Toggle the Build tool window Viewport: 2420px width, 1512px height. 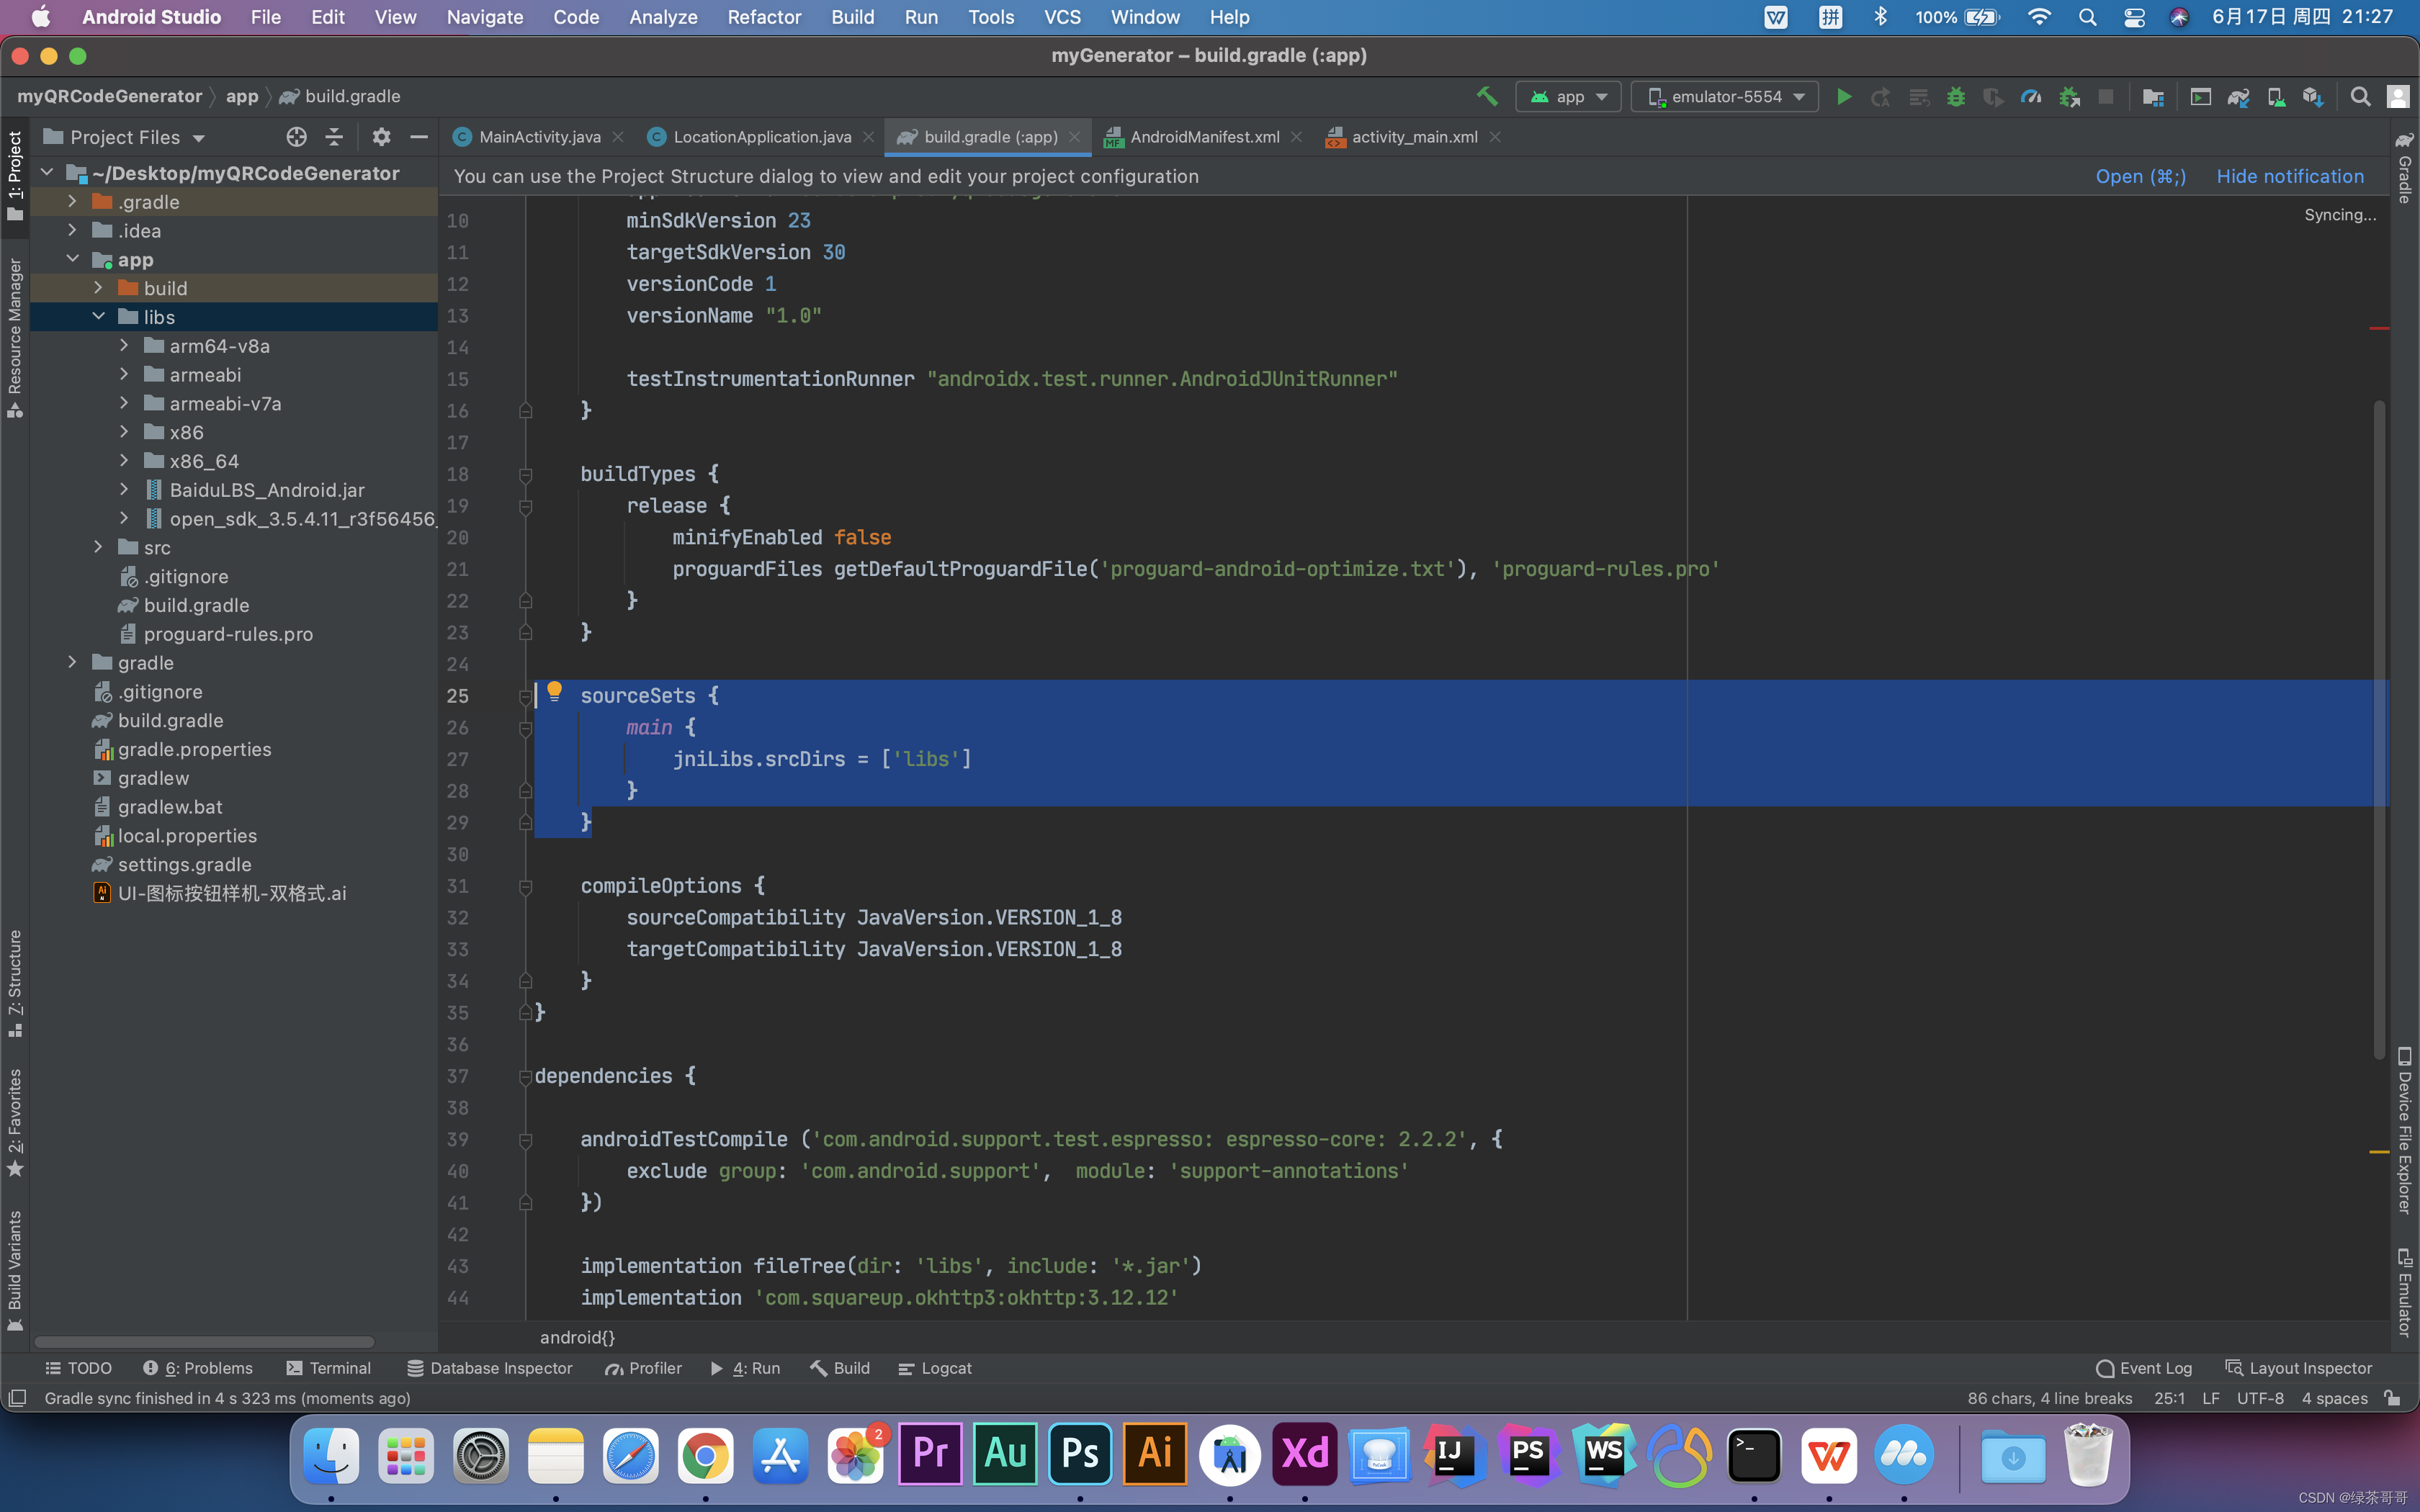[840, 1368]
